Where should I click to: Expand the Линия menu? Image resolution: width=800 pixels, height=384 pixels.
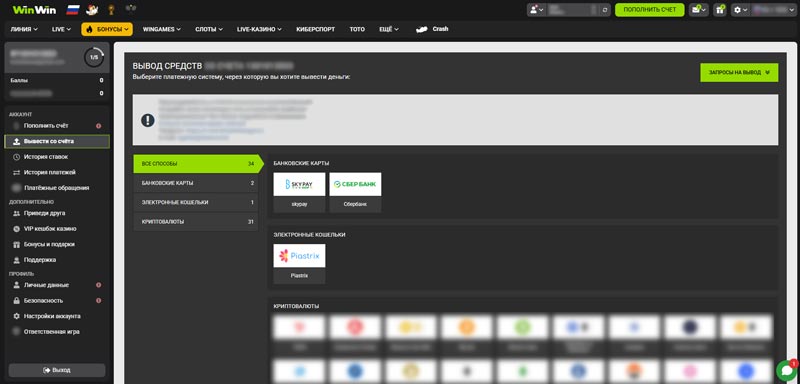pyautogui.click(x=24, y=29)
